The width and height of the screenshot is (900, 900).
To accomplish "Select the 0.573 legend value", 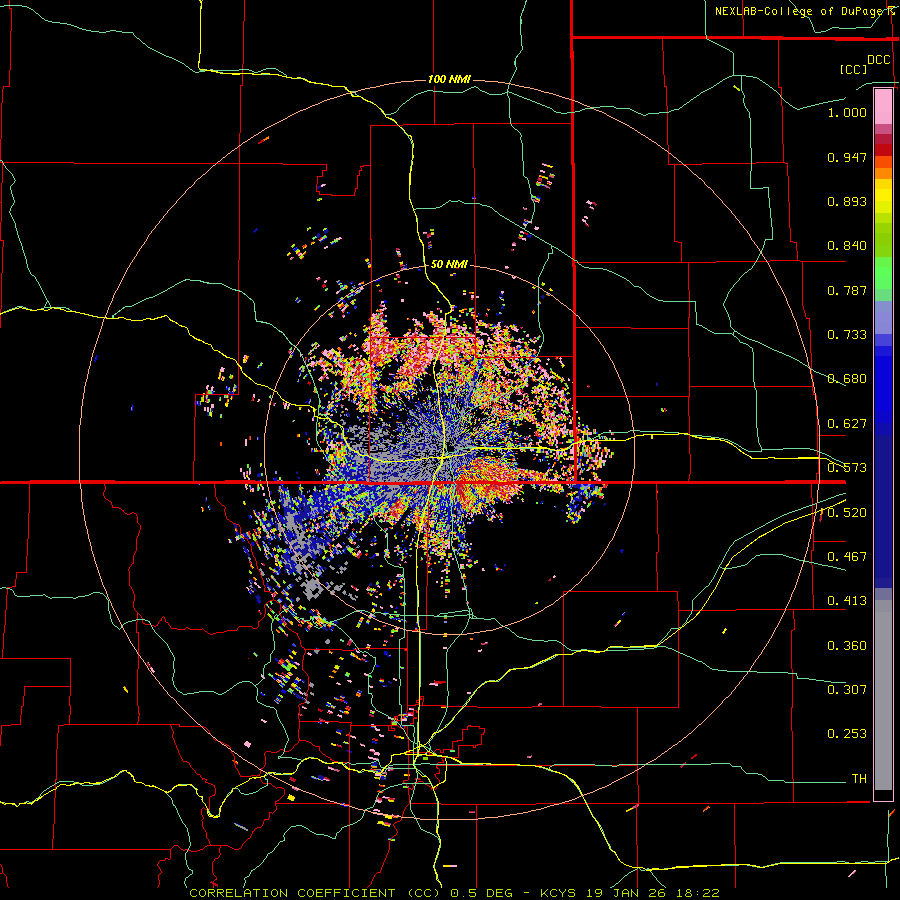I will click(x=847, y=468).
